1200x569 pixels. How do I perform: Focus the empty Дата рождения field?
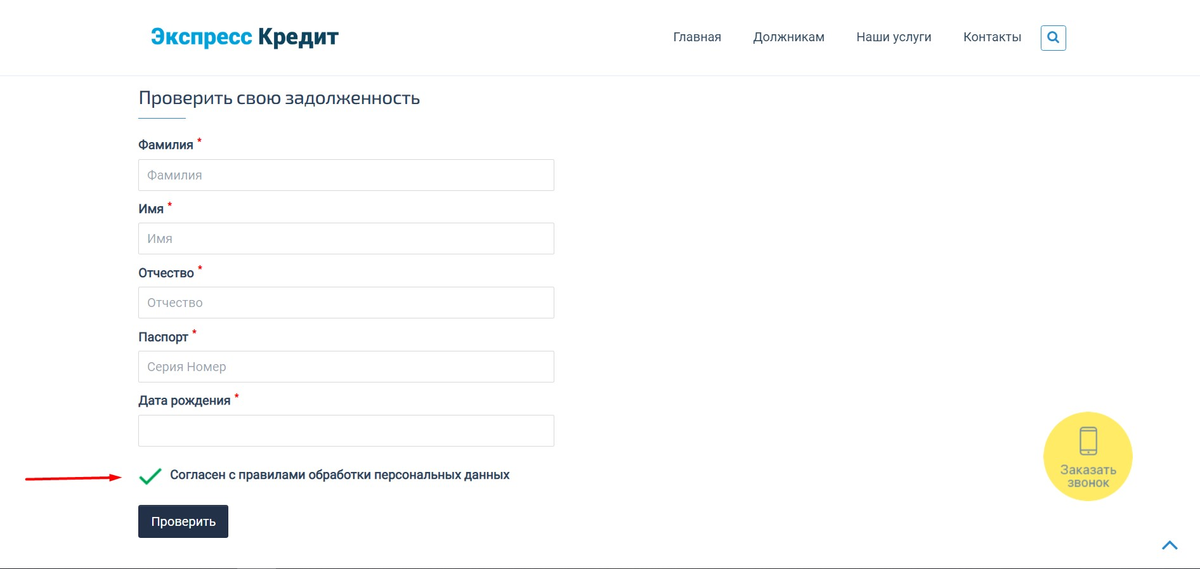pos(346,431)
